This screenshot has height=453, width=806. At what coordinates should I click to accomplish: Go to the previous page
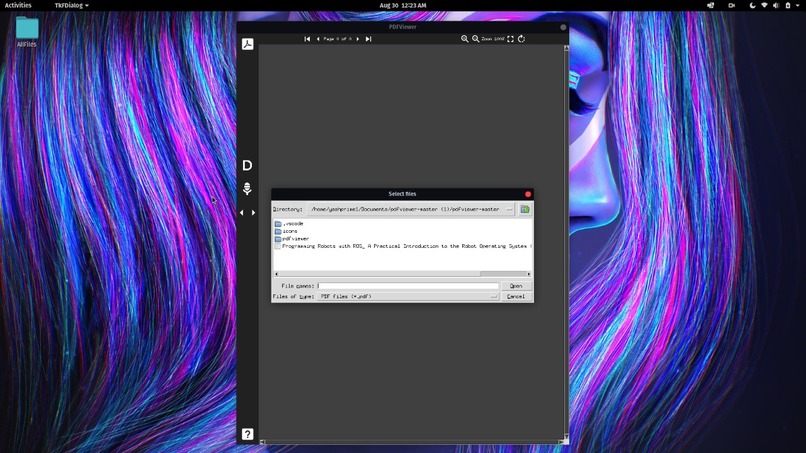(x=318, y=39)
